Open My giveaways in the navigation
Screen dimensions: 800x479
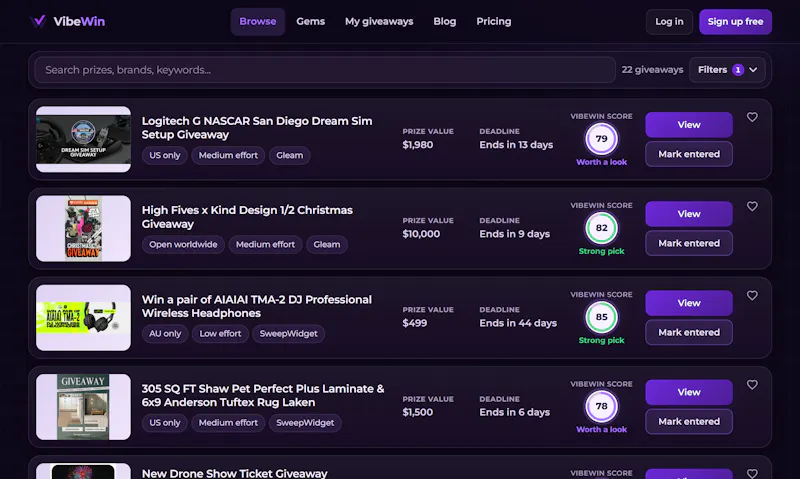tap(379, 21)
